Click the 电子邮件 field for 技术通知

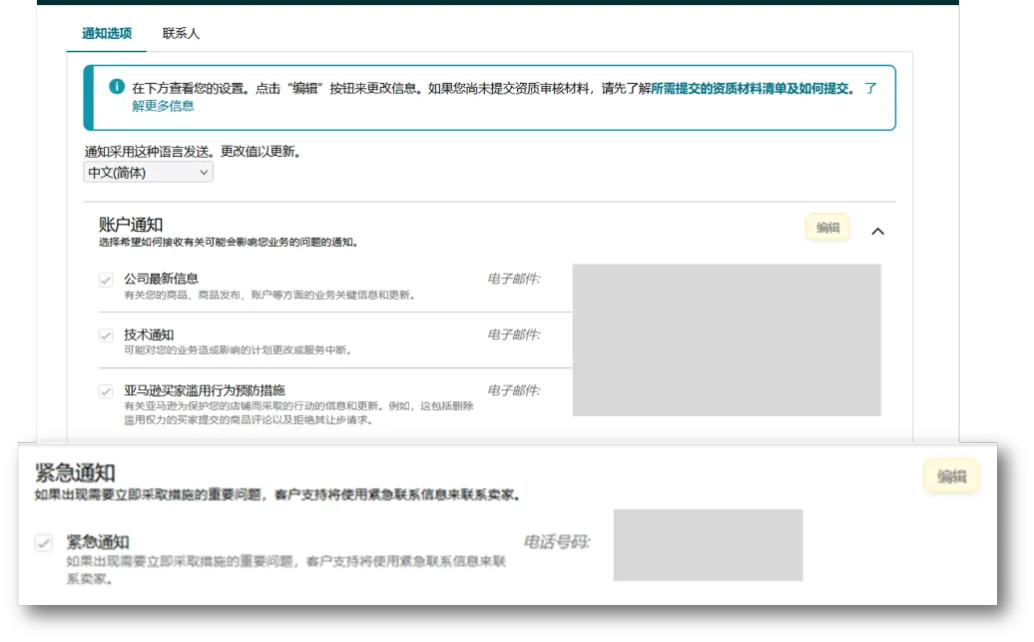pyautogui.click(x=726, y=340)
